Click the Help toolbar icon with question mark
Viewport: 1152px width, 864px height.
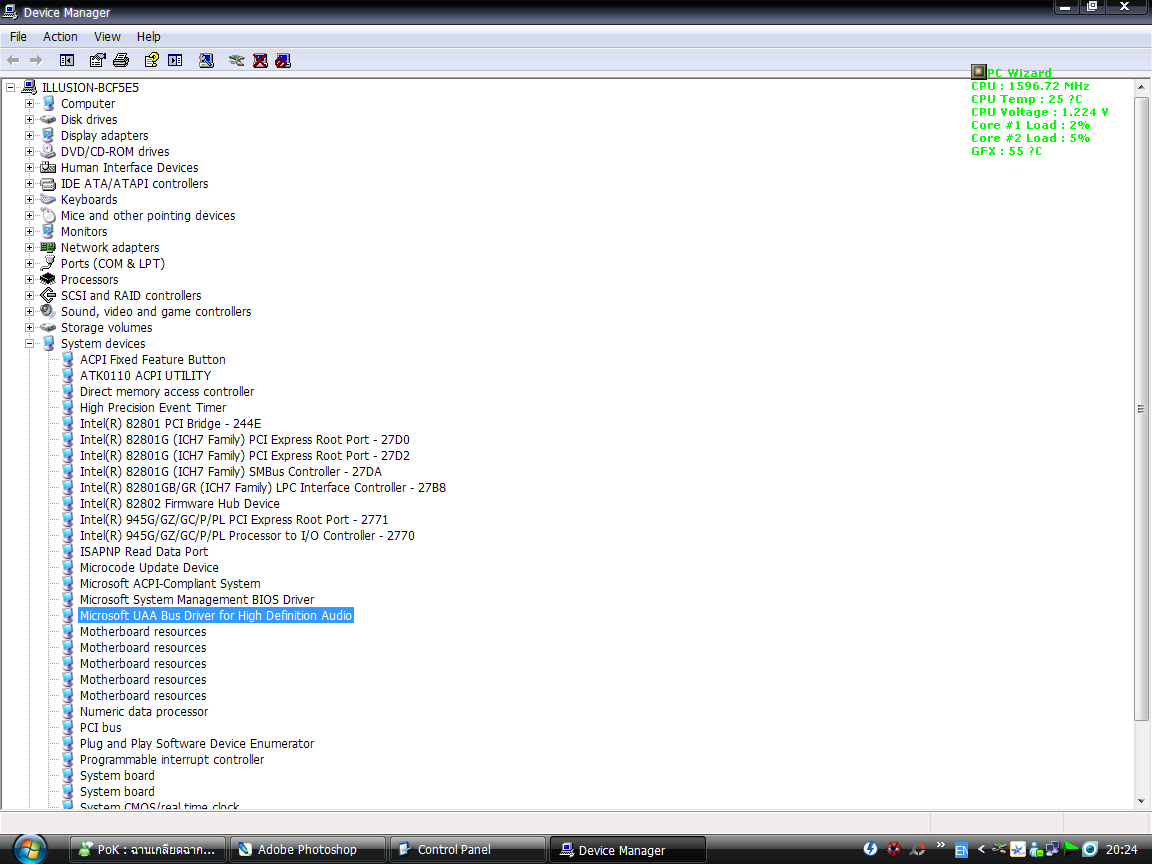151,60
